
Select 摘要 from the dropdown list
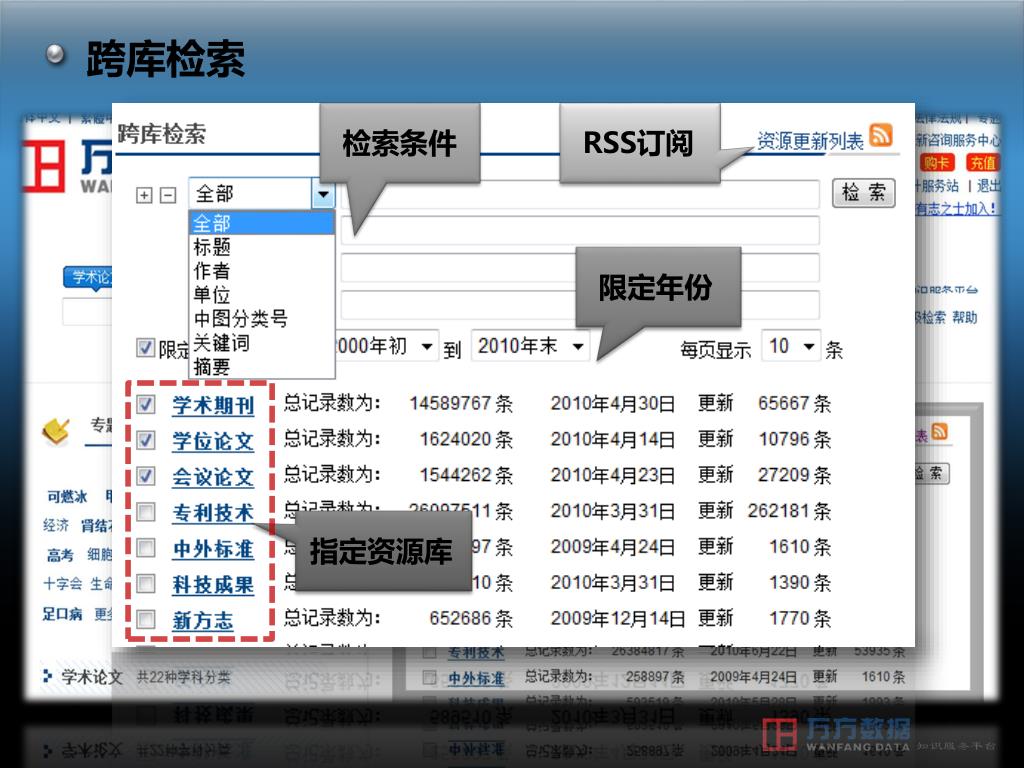[x=212, y=366]
